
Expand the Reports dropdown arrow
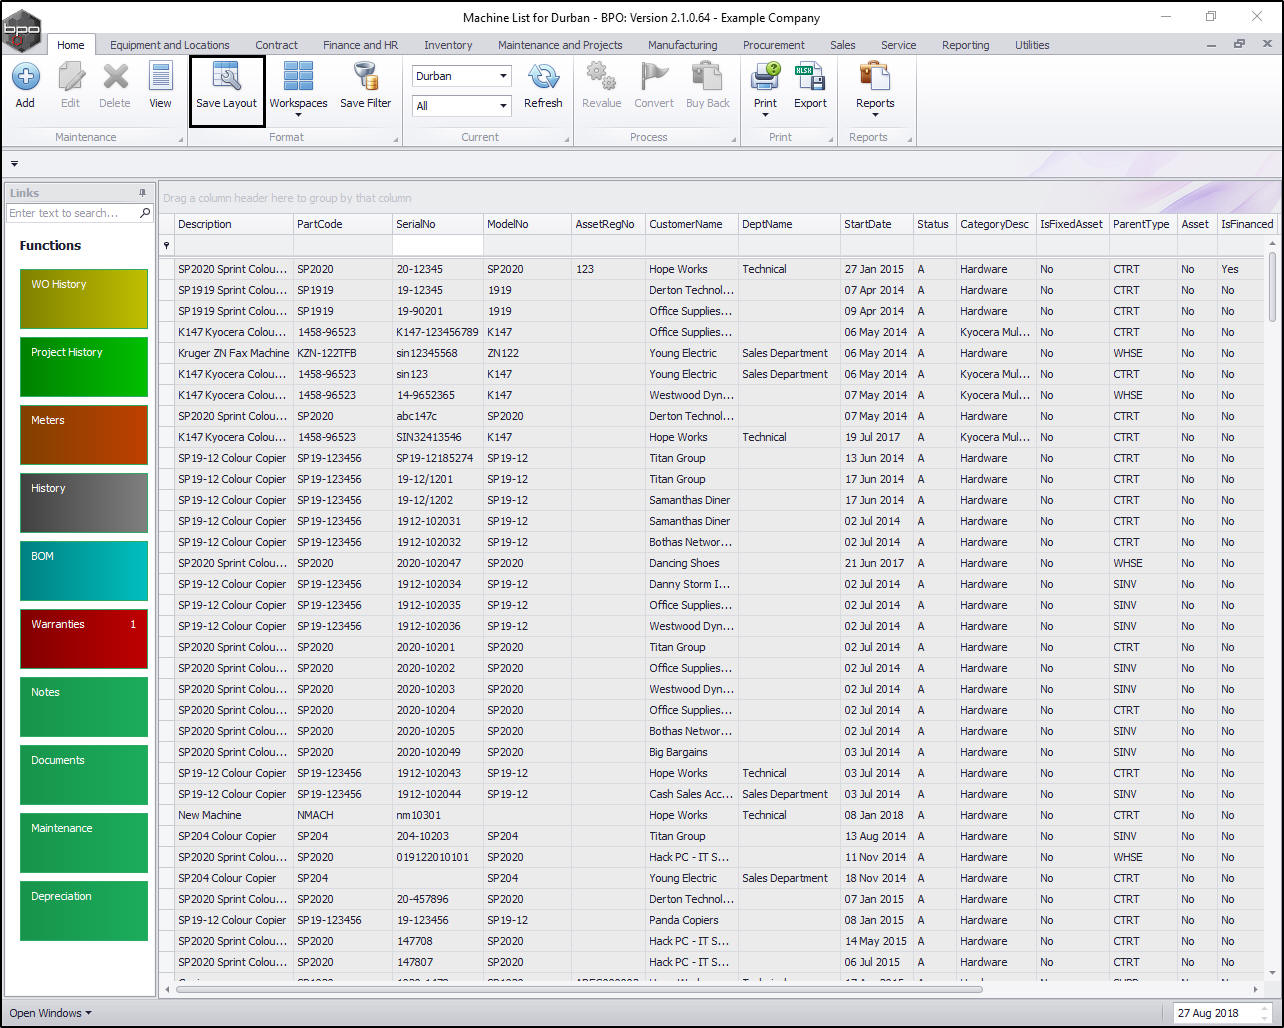pos(875,115)
